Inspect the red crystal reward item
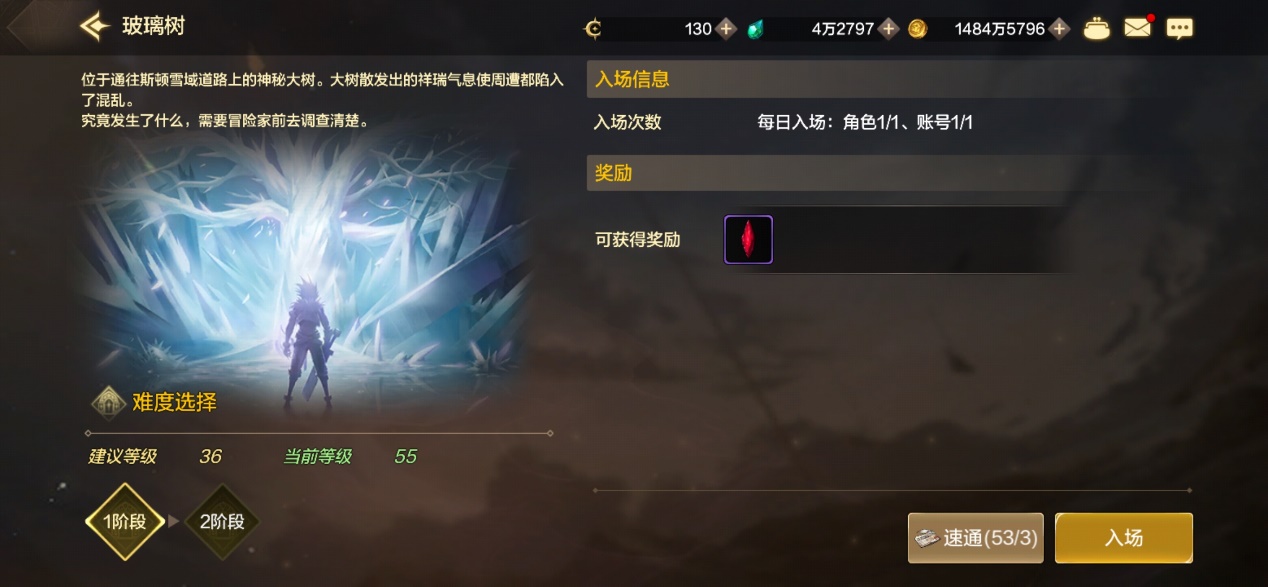The width and height of the screenshot is (1268, 587). click(748, 240)
